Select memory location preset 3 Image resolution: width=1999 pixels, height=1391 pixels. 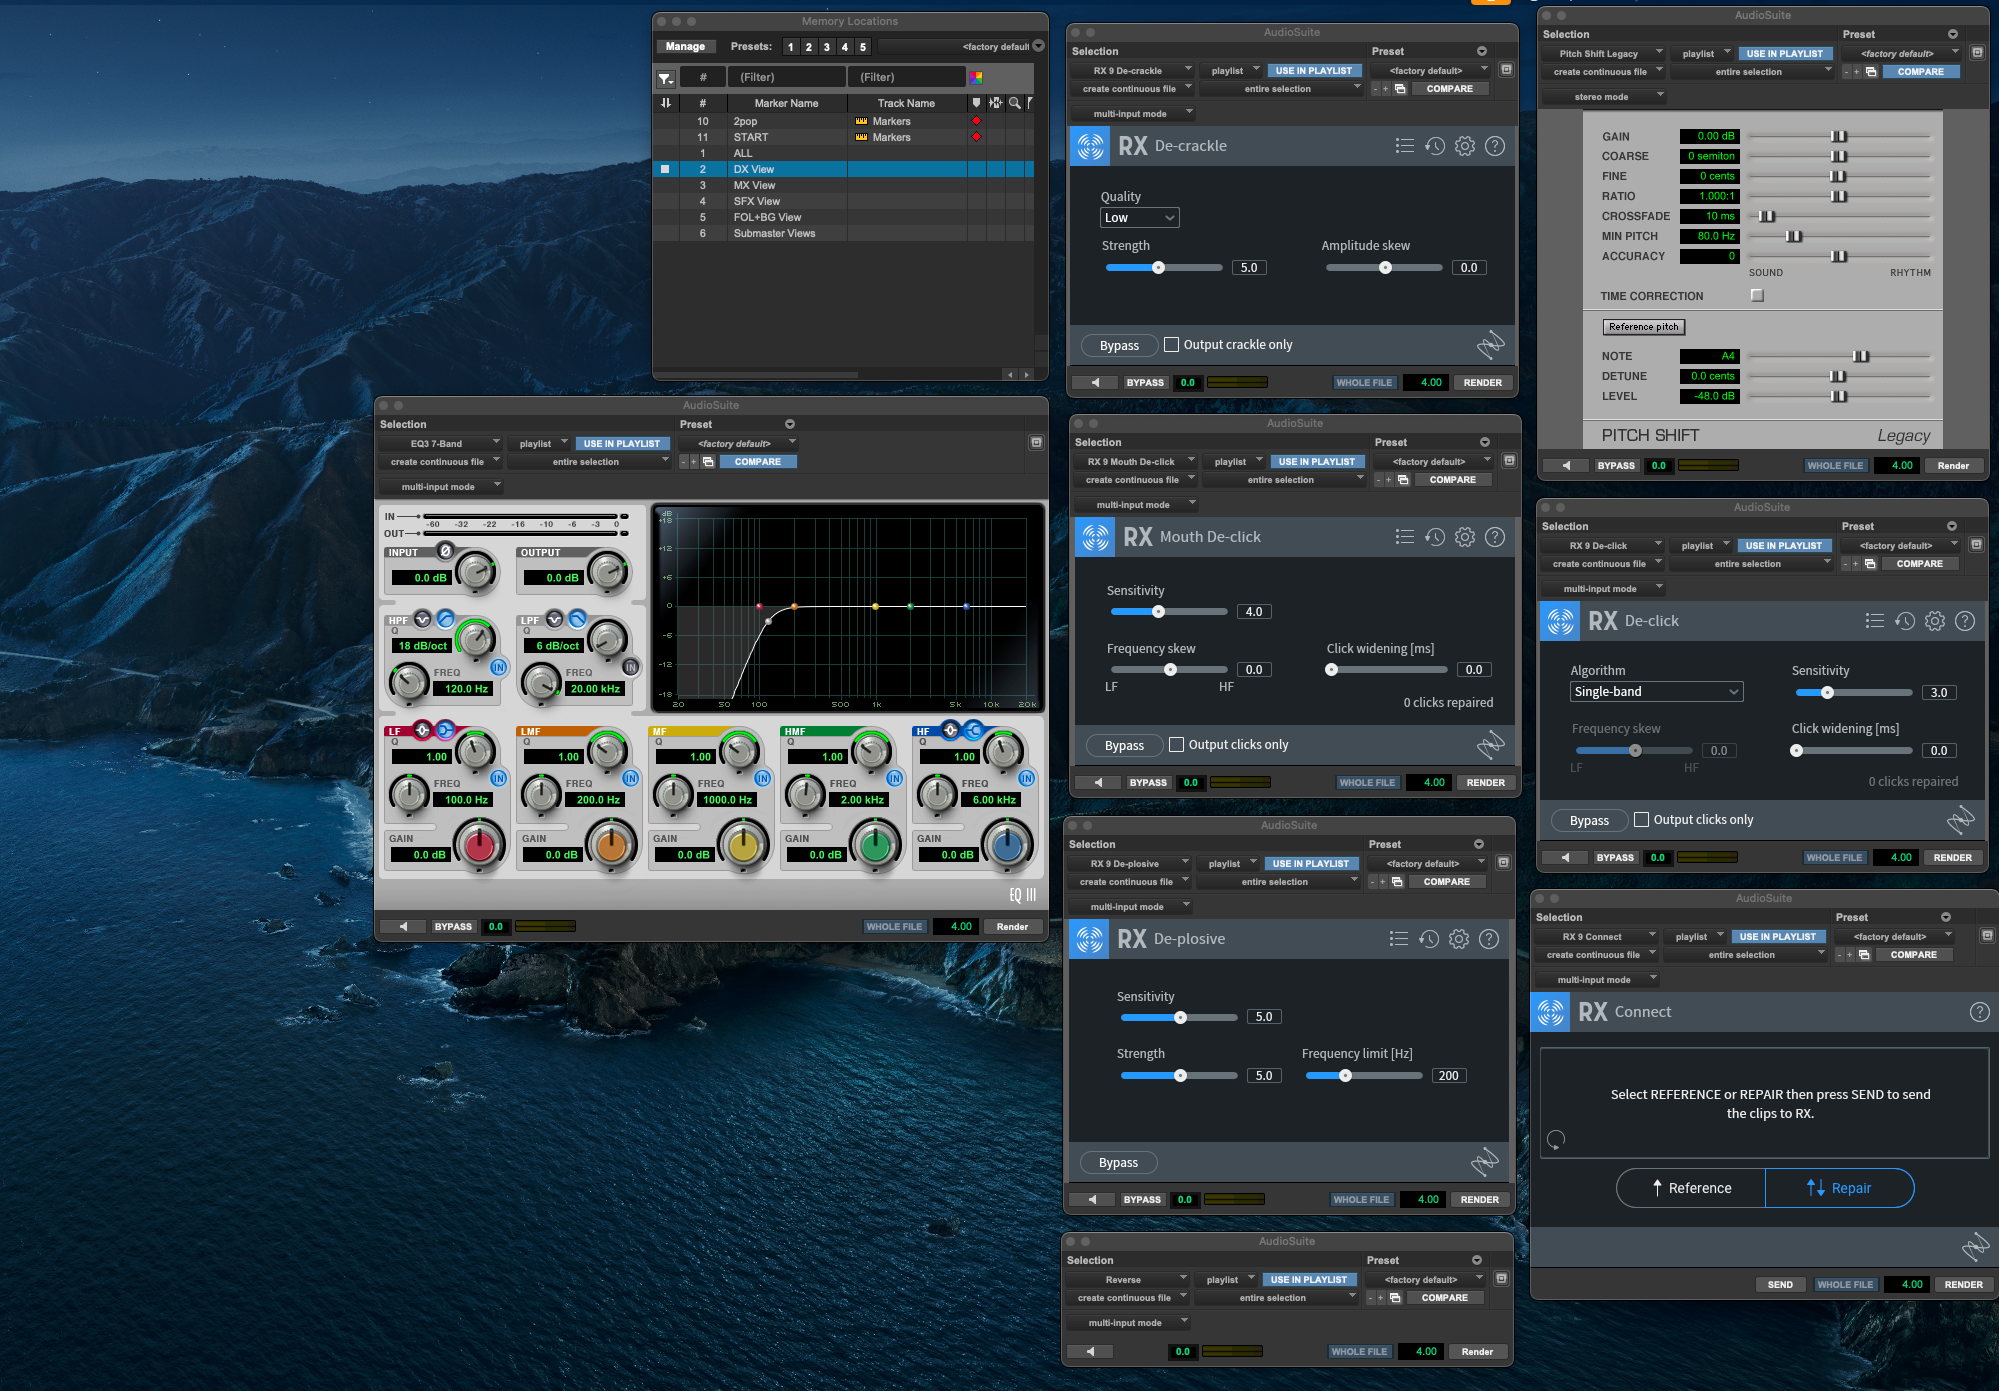pyautogui.click(x=826, y=47)
